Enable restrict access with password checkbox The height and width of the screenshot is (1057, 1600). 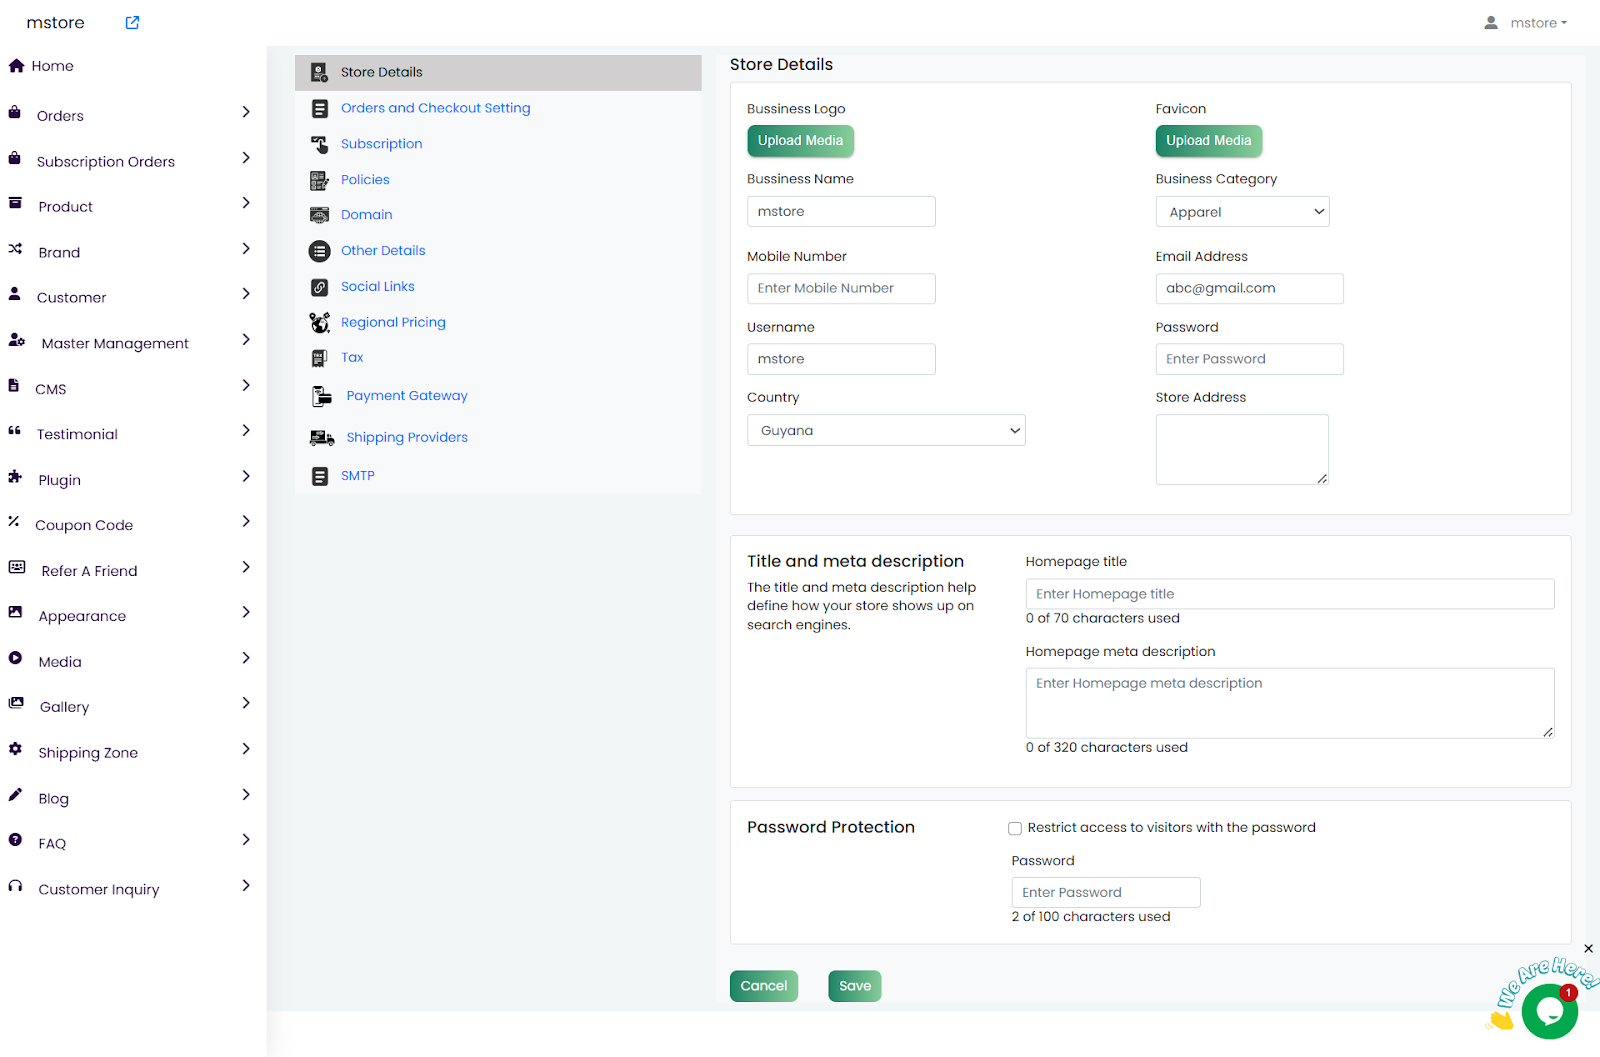[1015, 828]
